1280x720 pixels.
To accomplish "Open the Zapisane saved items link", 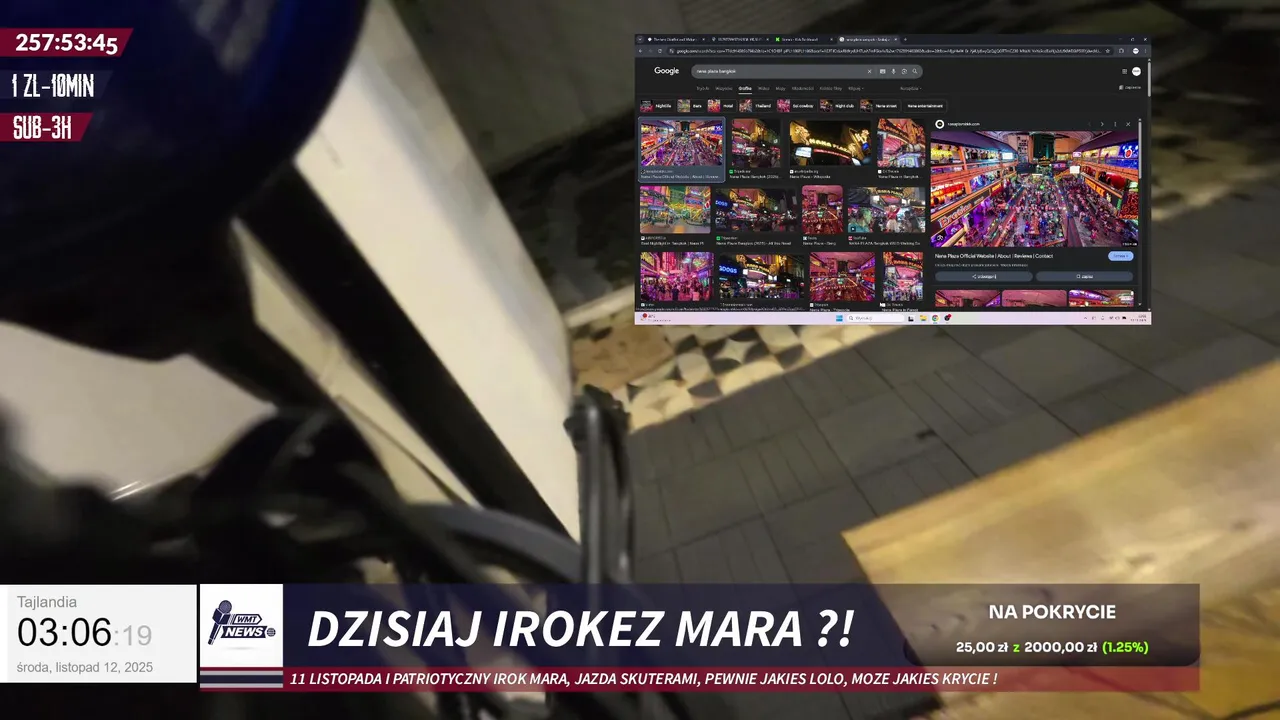I will (1130, 88).
